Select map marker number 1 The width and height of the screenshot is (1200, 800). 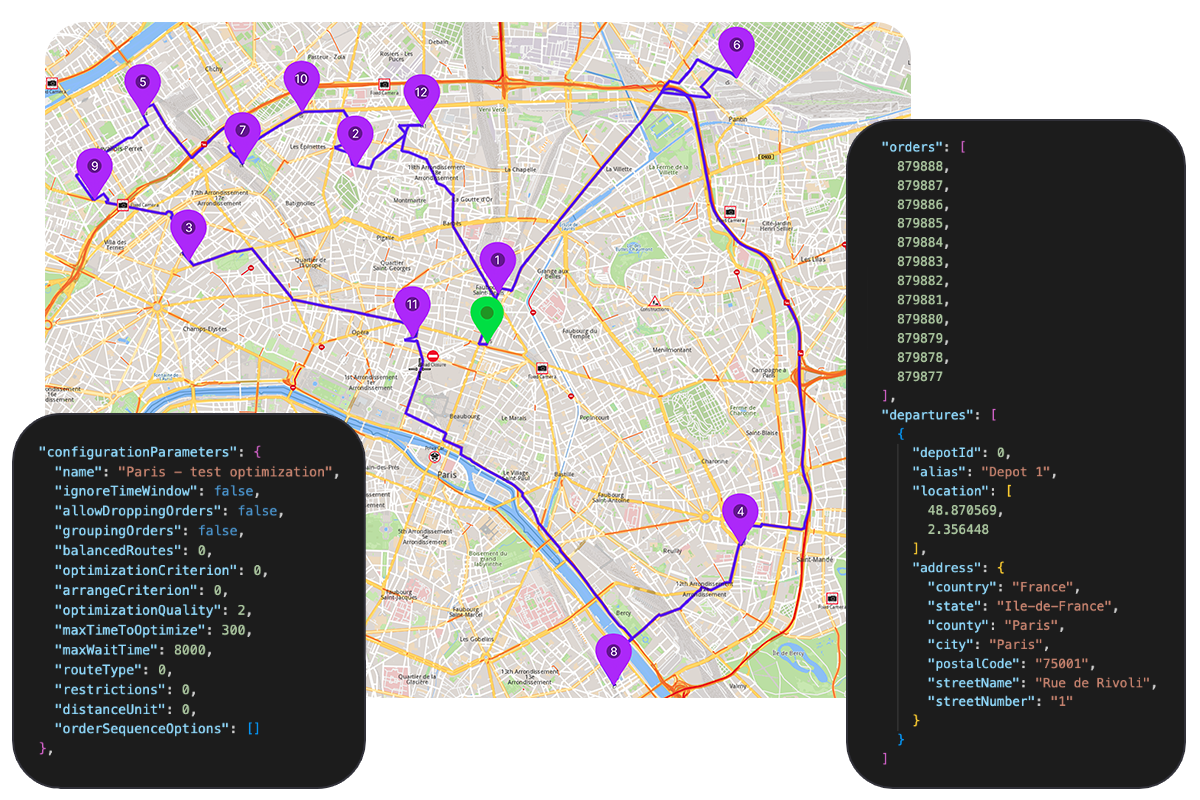pos(498,260)
